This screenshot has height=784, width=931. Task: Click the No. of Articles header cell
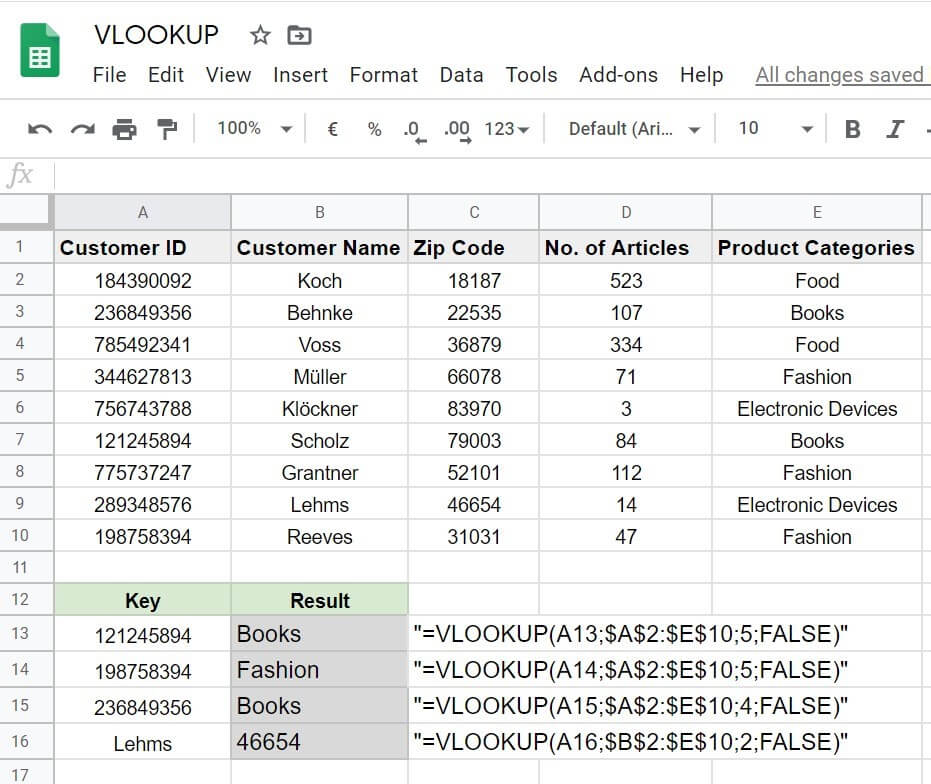[626, 247]
